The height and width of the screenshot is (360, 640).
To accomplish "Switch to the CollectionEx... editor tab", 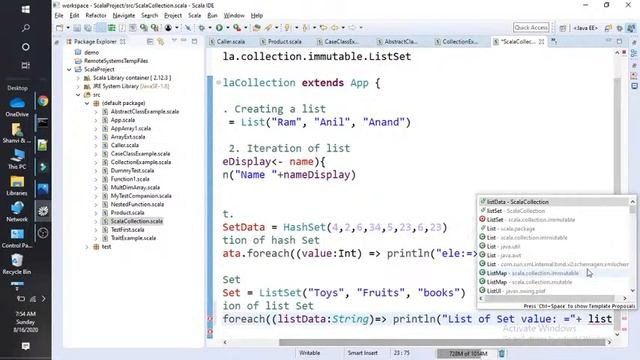I will tap(457, 42).
